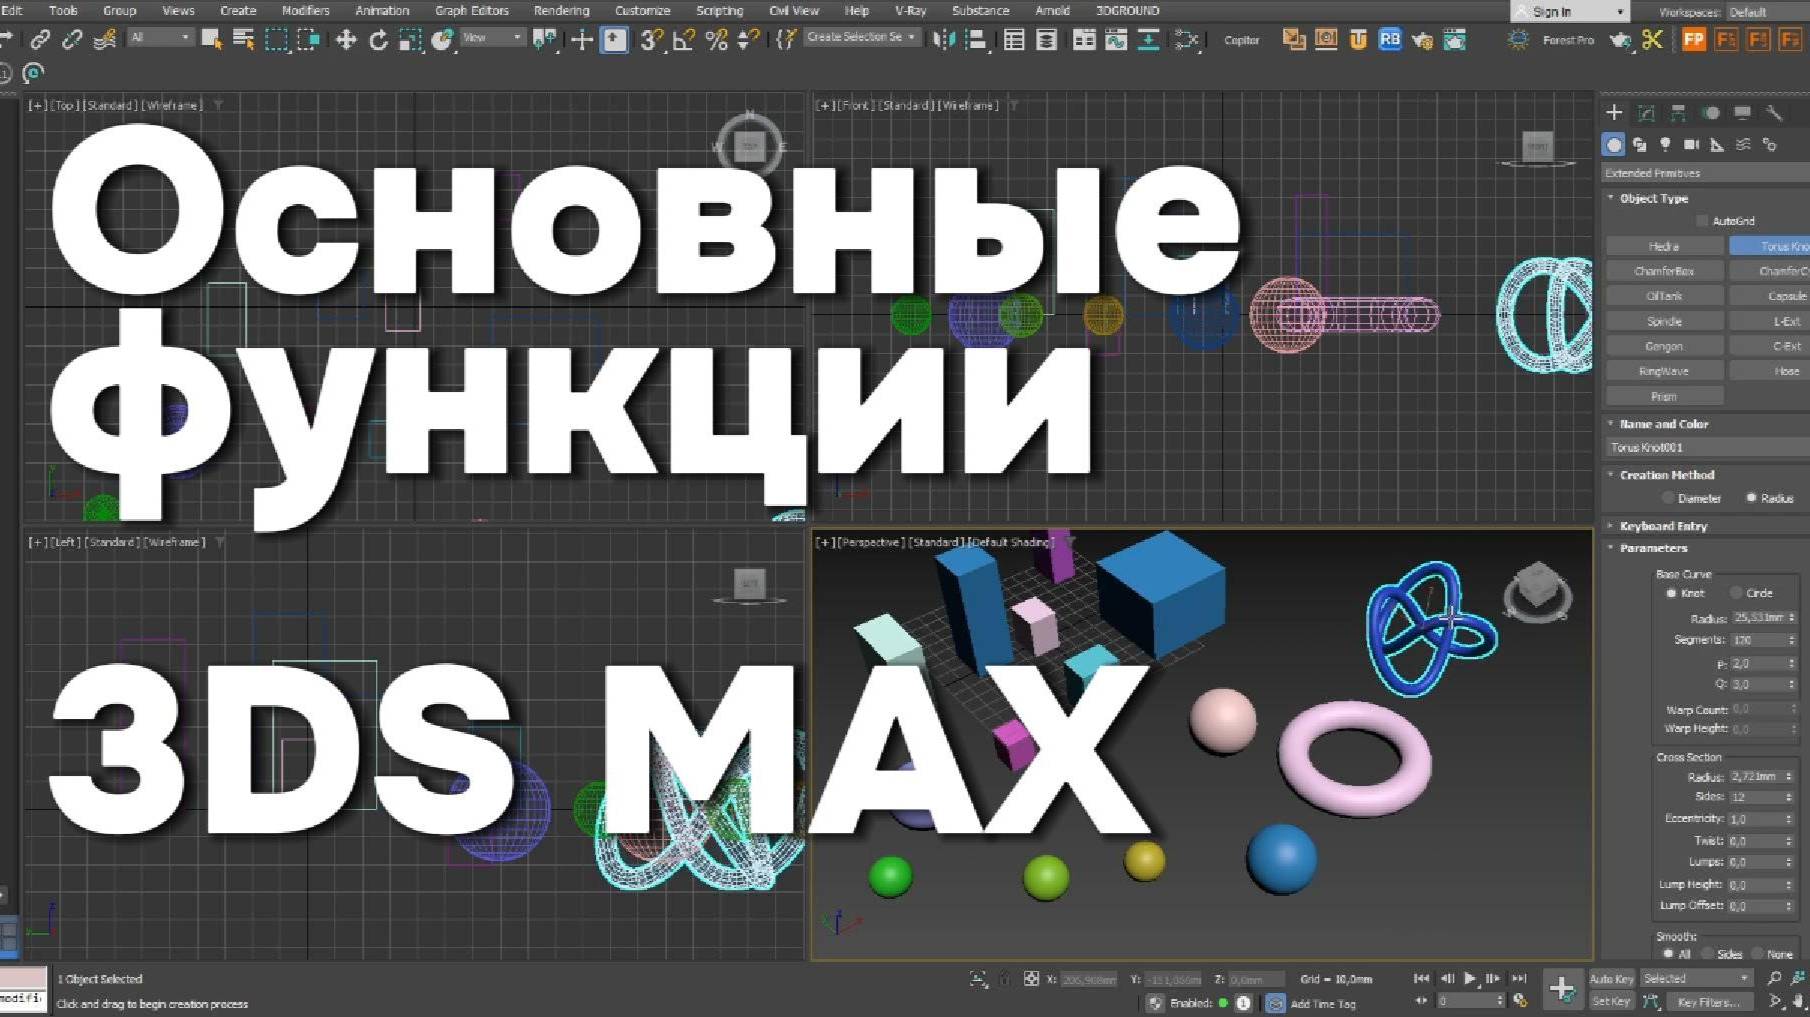Open the Scene Explorer toggle
Image resolution: width=1810 pixels, height=1017 pixels.
1014,40
